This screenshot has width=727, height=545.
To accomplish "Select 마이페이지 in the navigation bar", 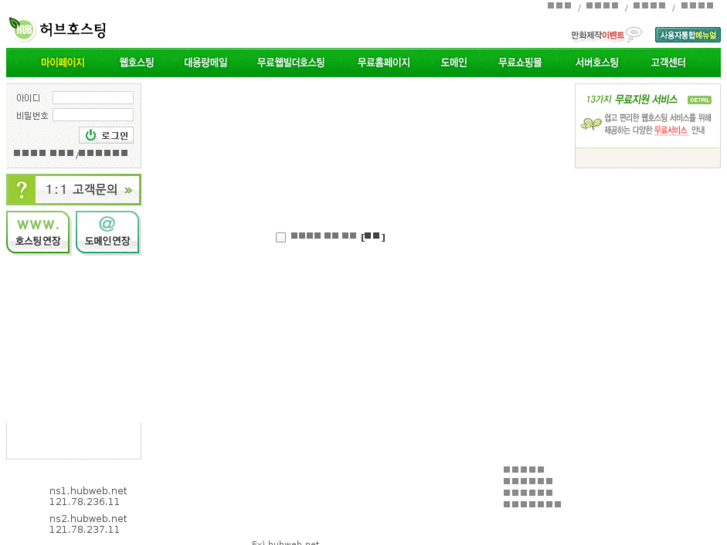I will tap(63, 62).
